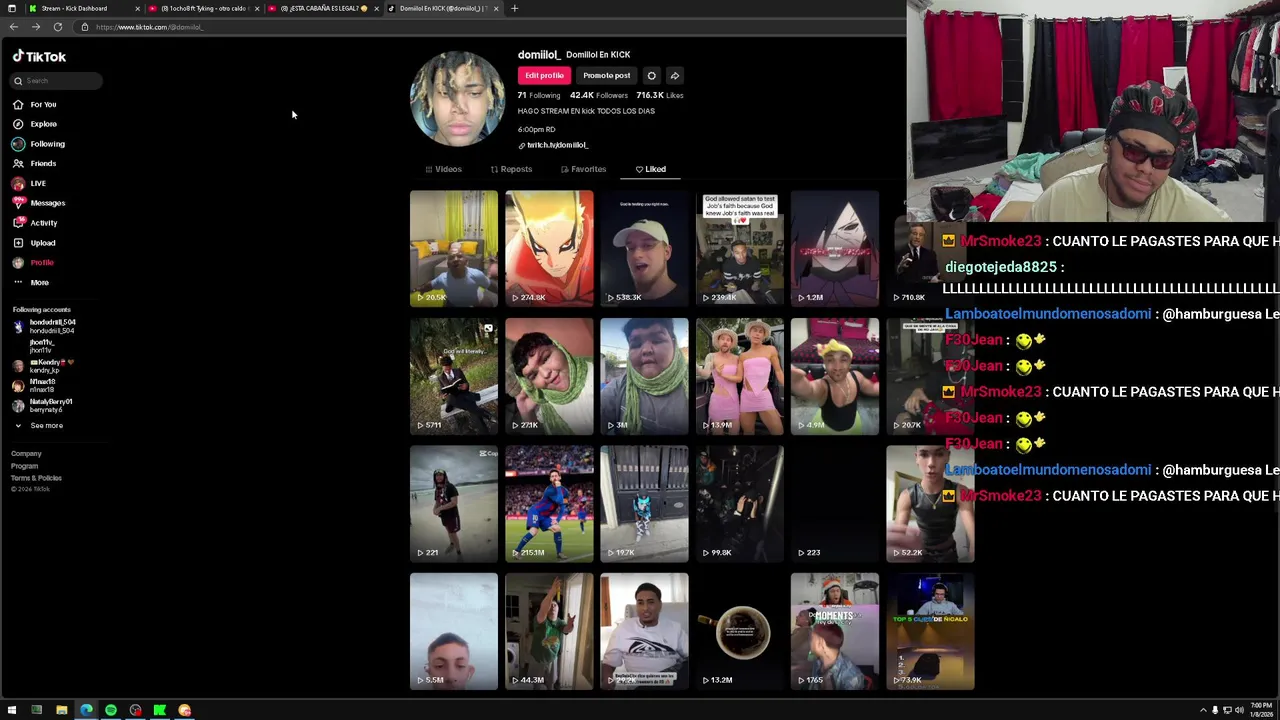Open File Explorer from the taskbar
Viewport: 1280px width, 720px height.
(61, 710)
